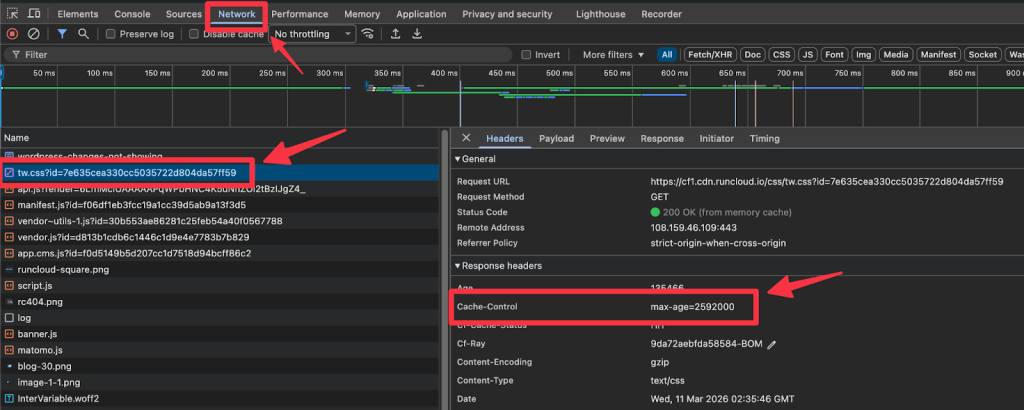Toggle the device toolbar icon
The height and width of the screenshot is (410, 1024).
click(36, 14)
